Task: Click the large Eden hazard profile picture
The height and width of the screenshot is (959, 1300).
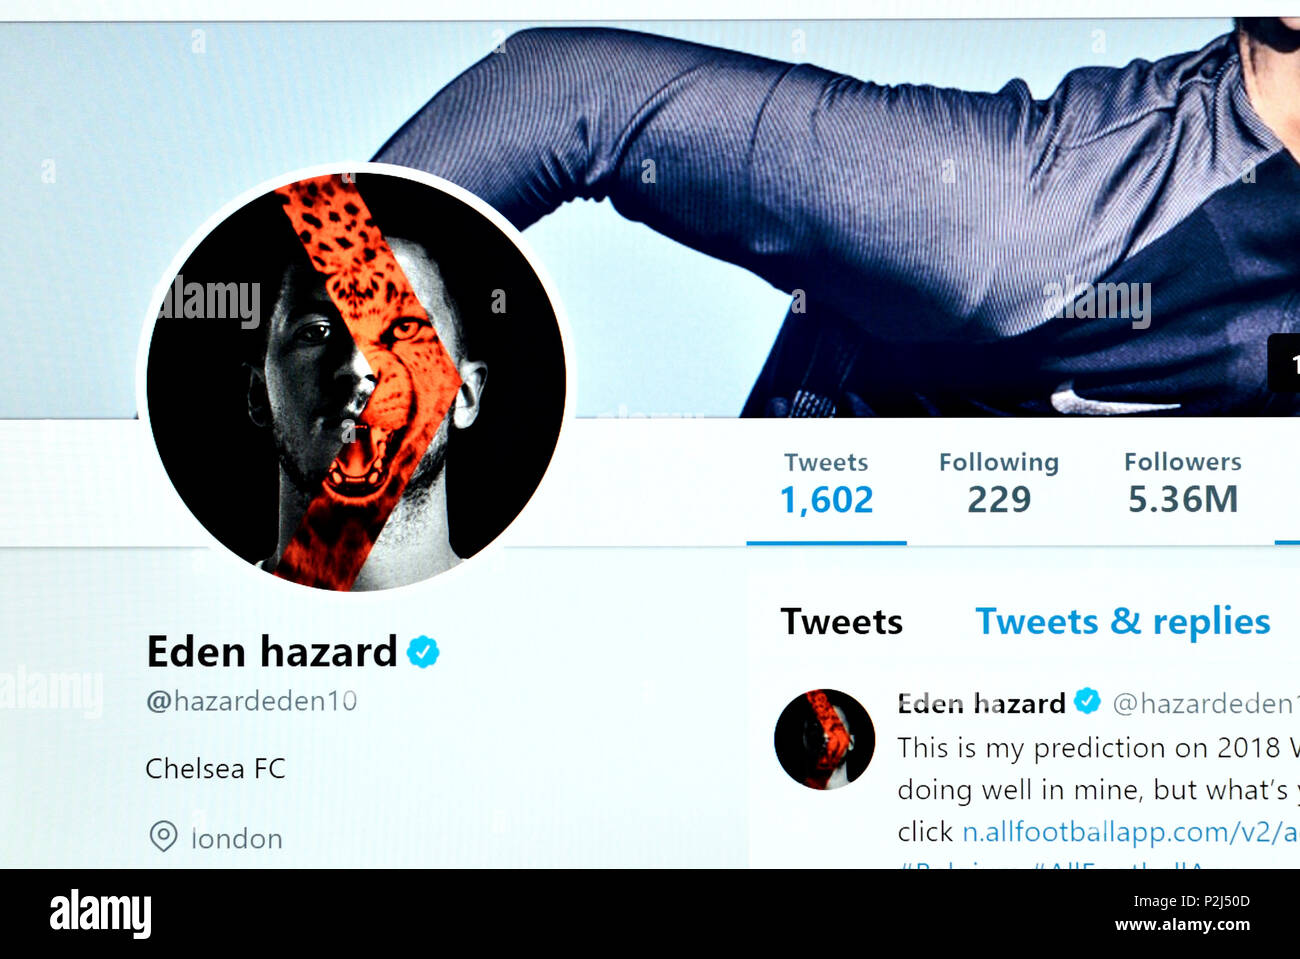Action: tap(356, 381)
